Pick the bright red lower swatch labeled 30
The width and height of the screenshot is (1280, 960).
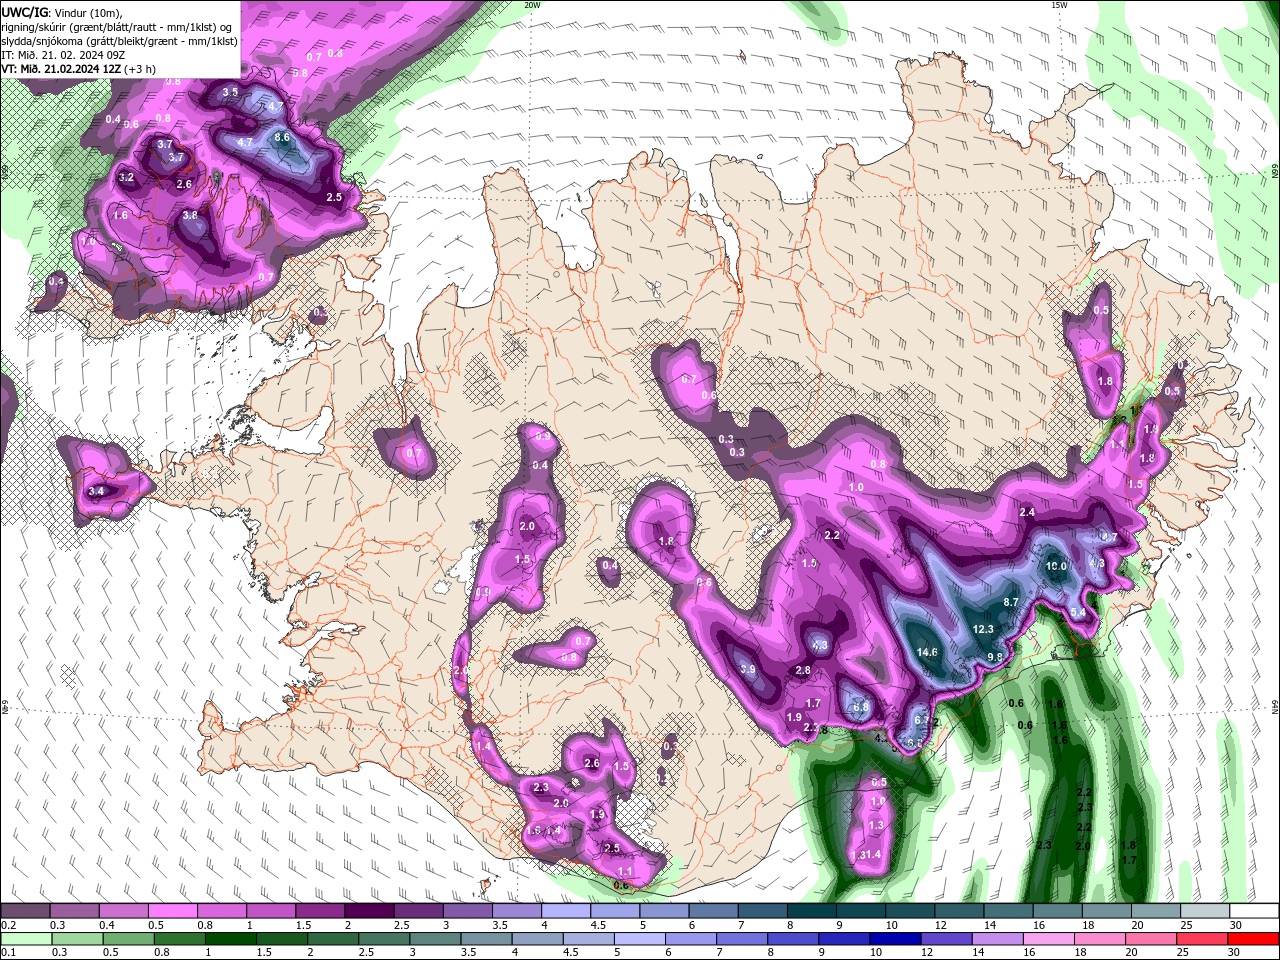1255,938
